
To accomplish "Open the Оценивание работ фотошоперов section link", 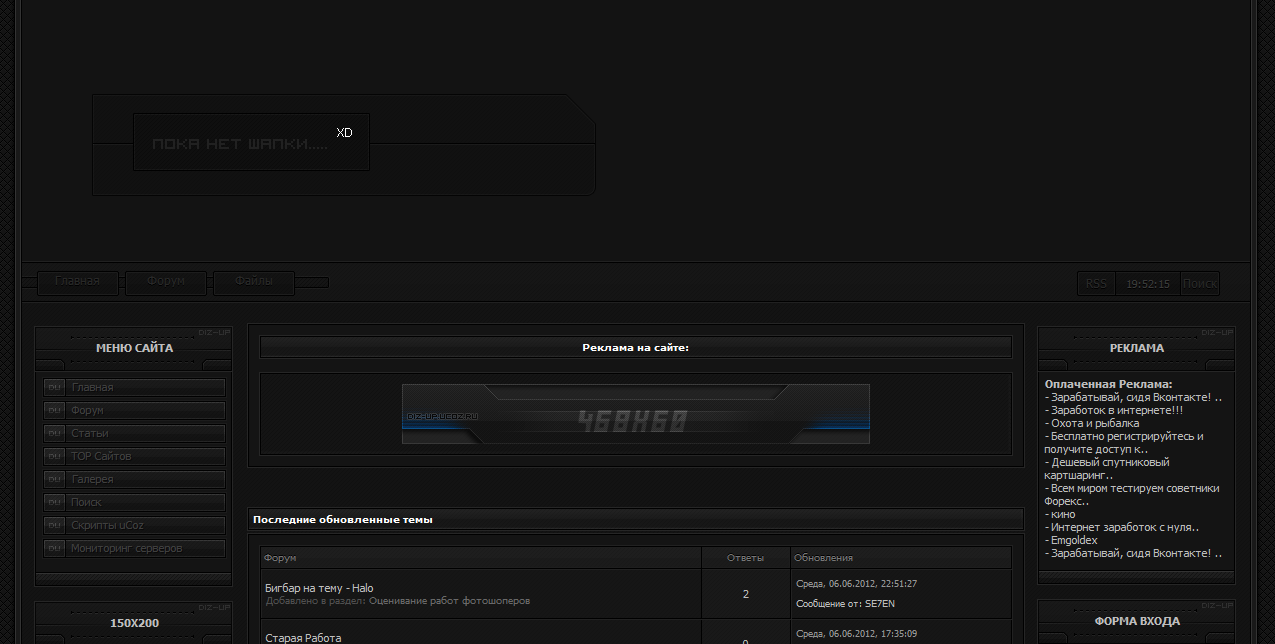I will [x=449, y=601].
